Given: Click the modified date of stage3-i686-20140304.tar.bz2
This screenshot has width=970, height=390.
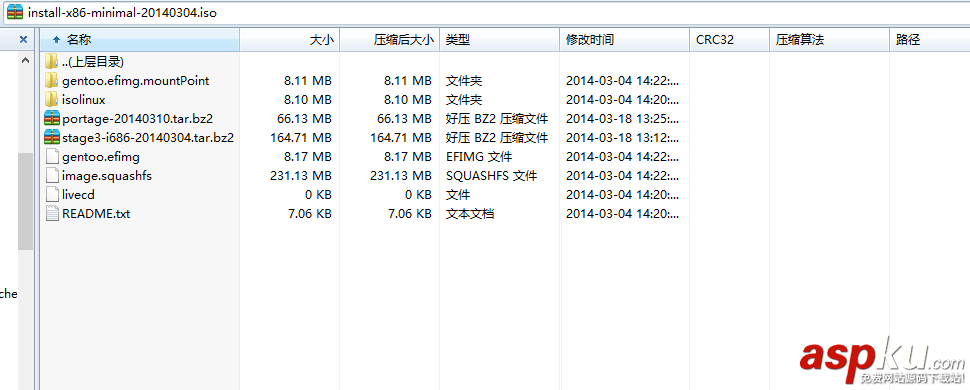Looking at the screenshot, I should (622, 137).
